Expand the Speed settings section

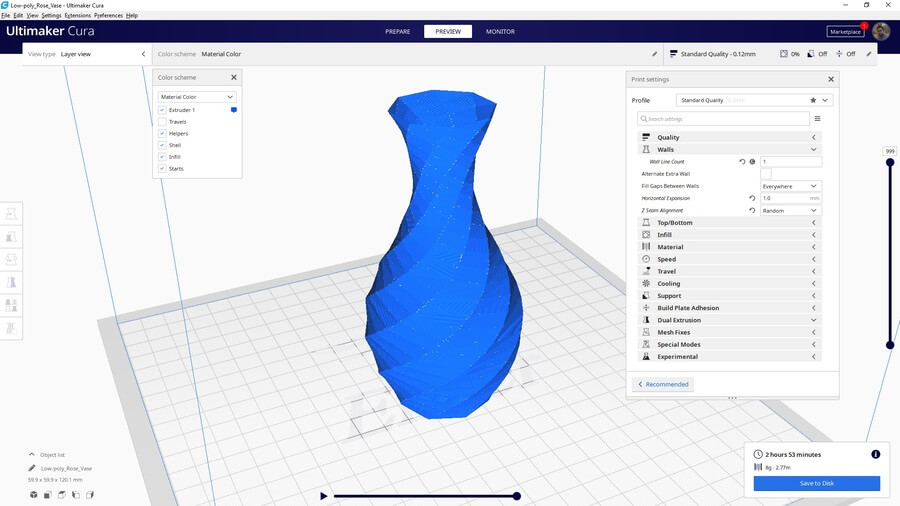tap(729, 259)
